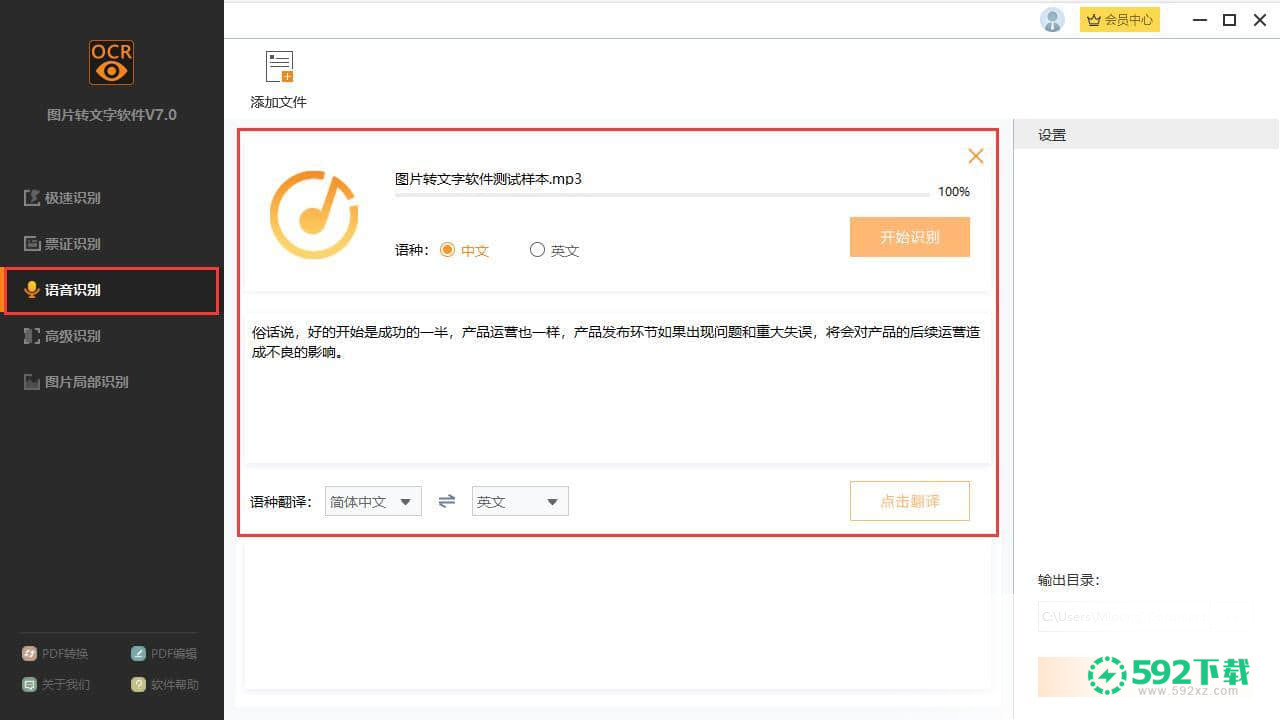Click the recognized text result area
Image resolution: width=1280 pixels, height=720 pixels.
click(618, 389)
